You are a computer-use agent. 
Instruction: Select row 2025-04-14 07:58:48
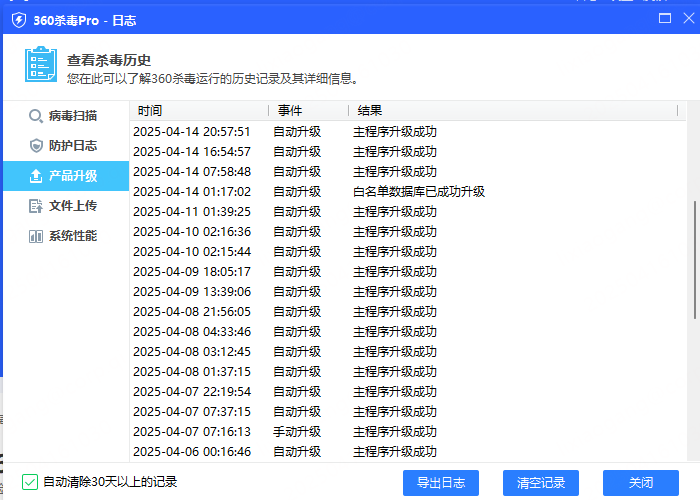pyautogui.click(x=408, y=172)
